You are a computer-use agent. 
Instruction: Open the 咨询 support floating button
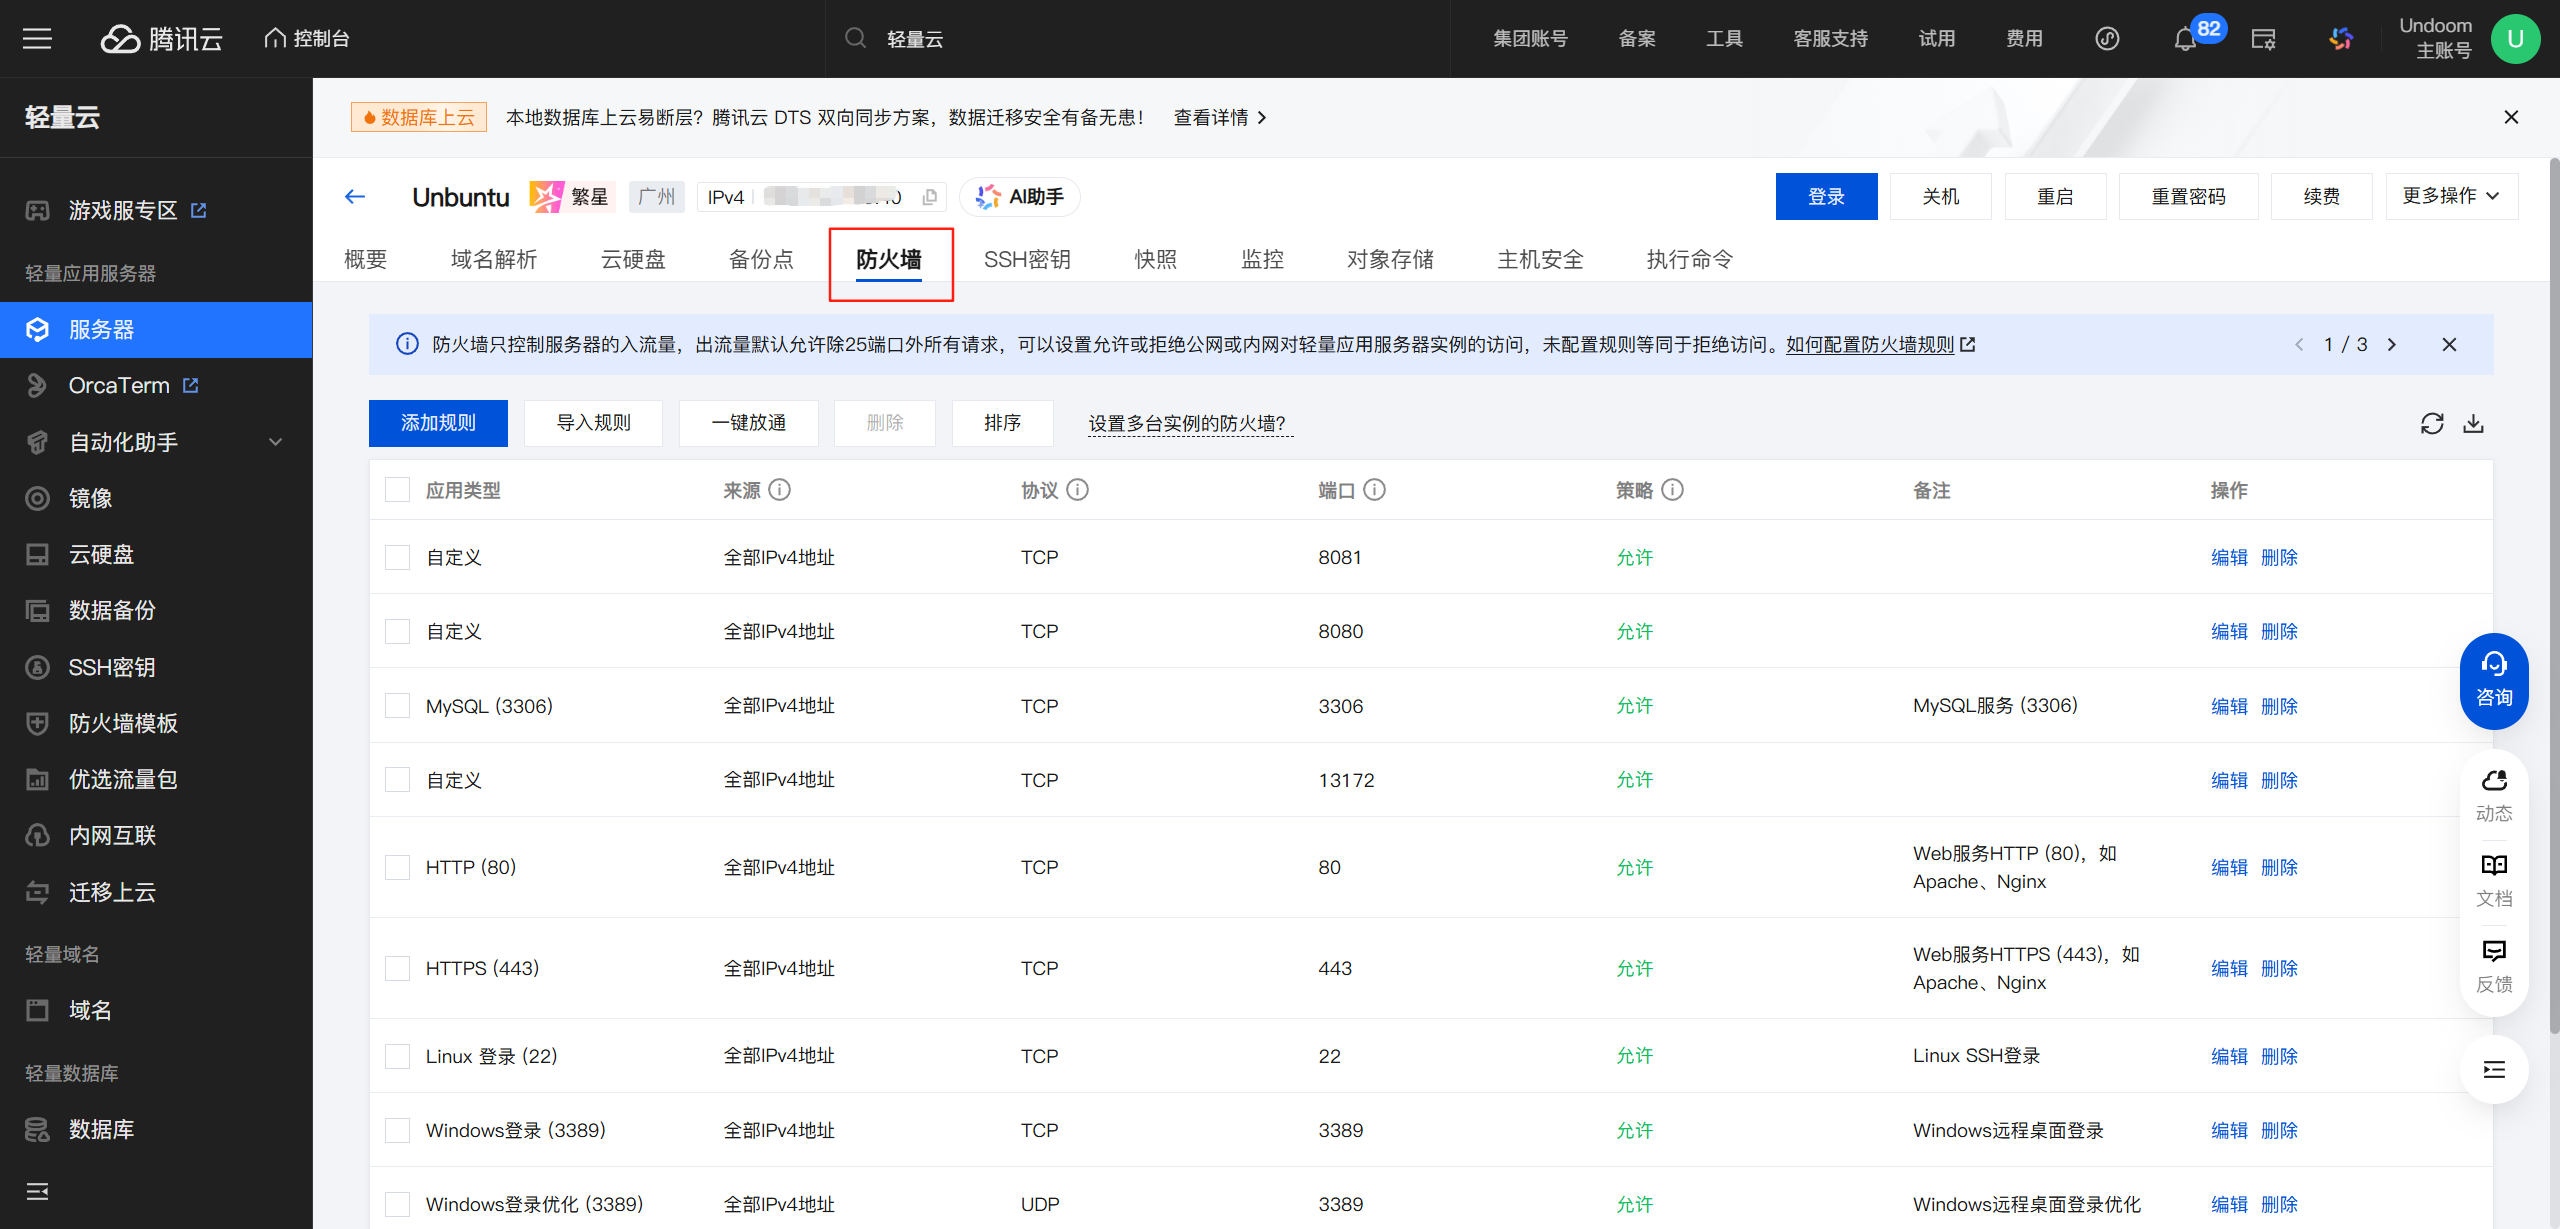(x=2493, y=681)
